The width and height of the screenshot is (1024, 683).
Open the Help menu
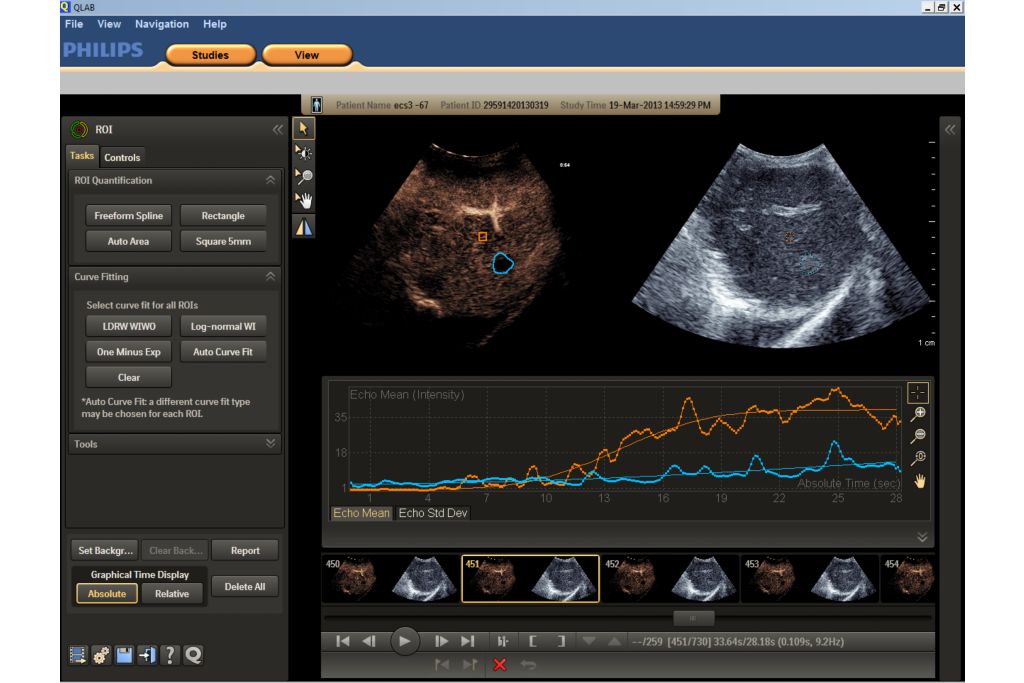coord(215,24)
